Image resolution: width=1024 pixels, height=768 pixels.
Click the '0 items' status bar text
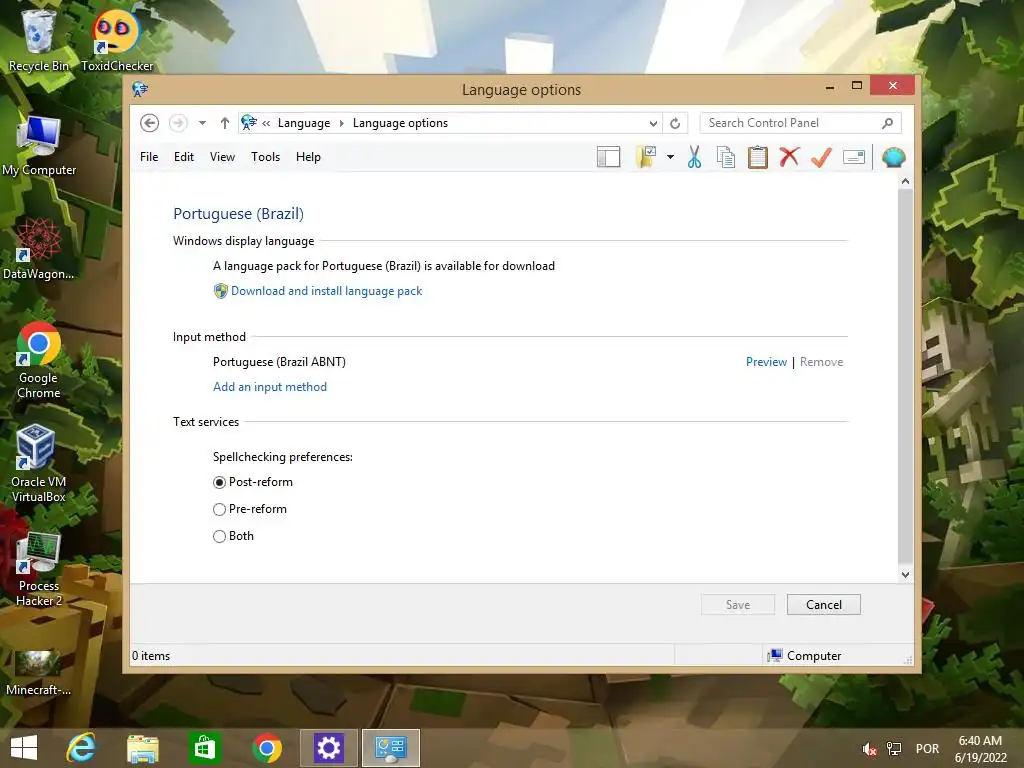tap(151, 656)
